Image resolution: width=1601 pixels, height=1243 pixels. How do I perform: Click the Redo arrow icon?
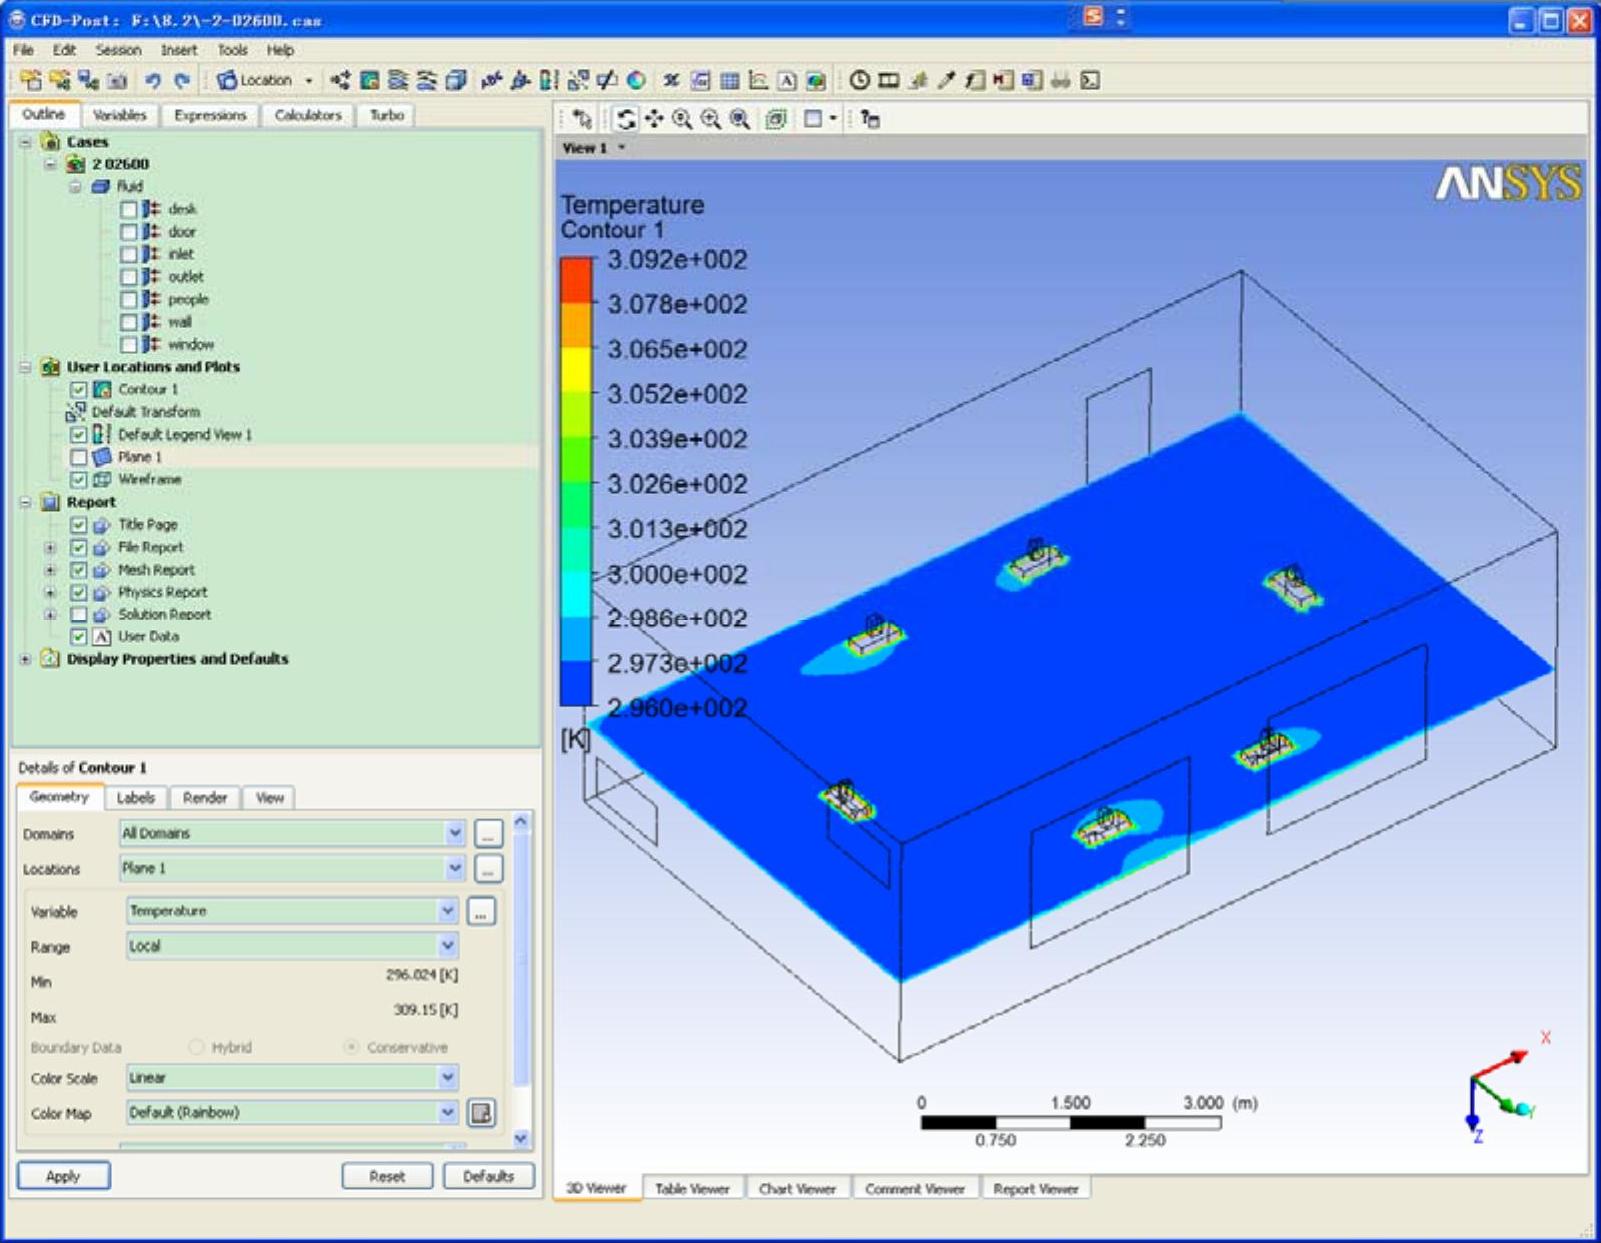tap(181, 80)
